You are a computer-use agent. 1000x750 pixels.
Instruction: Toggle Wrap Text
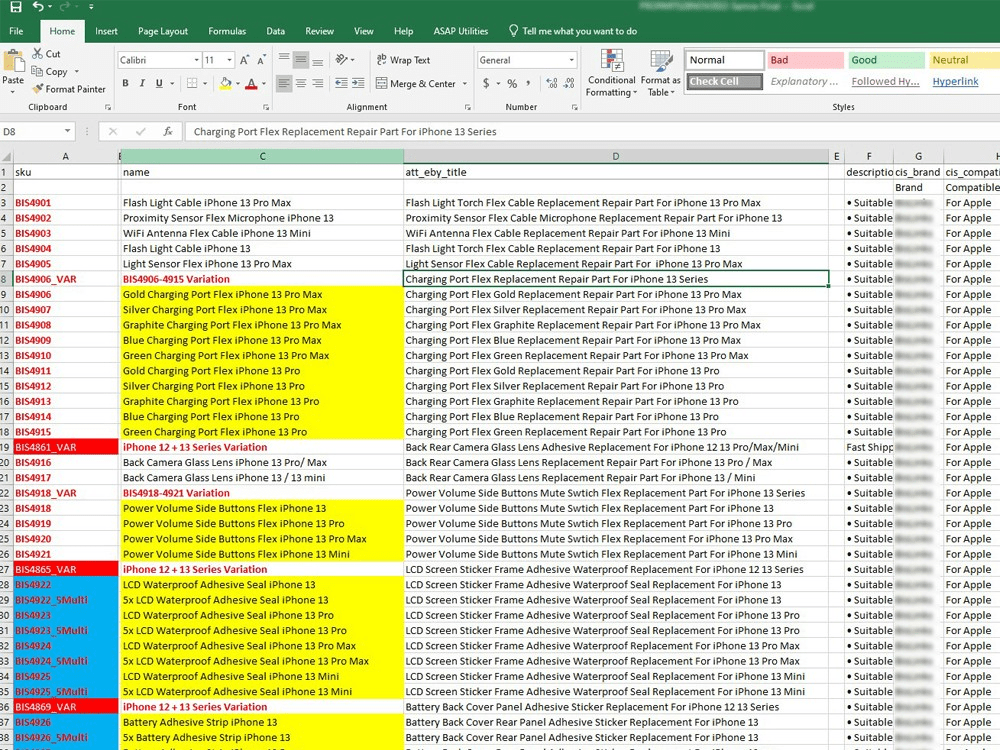(x=403, y=60)
